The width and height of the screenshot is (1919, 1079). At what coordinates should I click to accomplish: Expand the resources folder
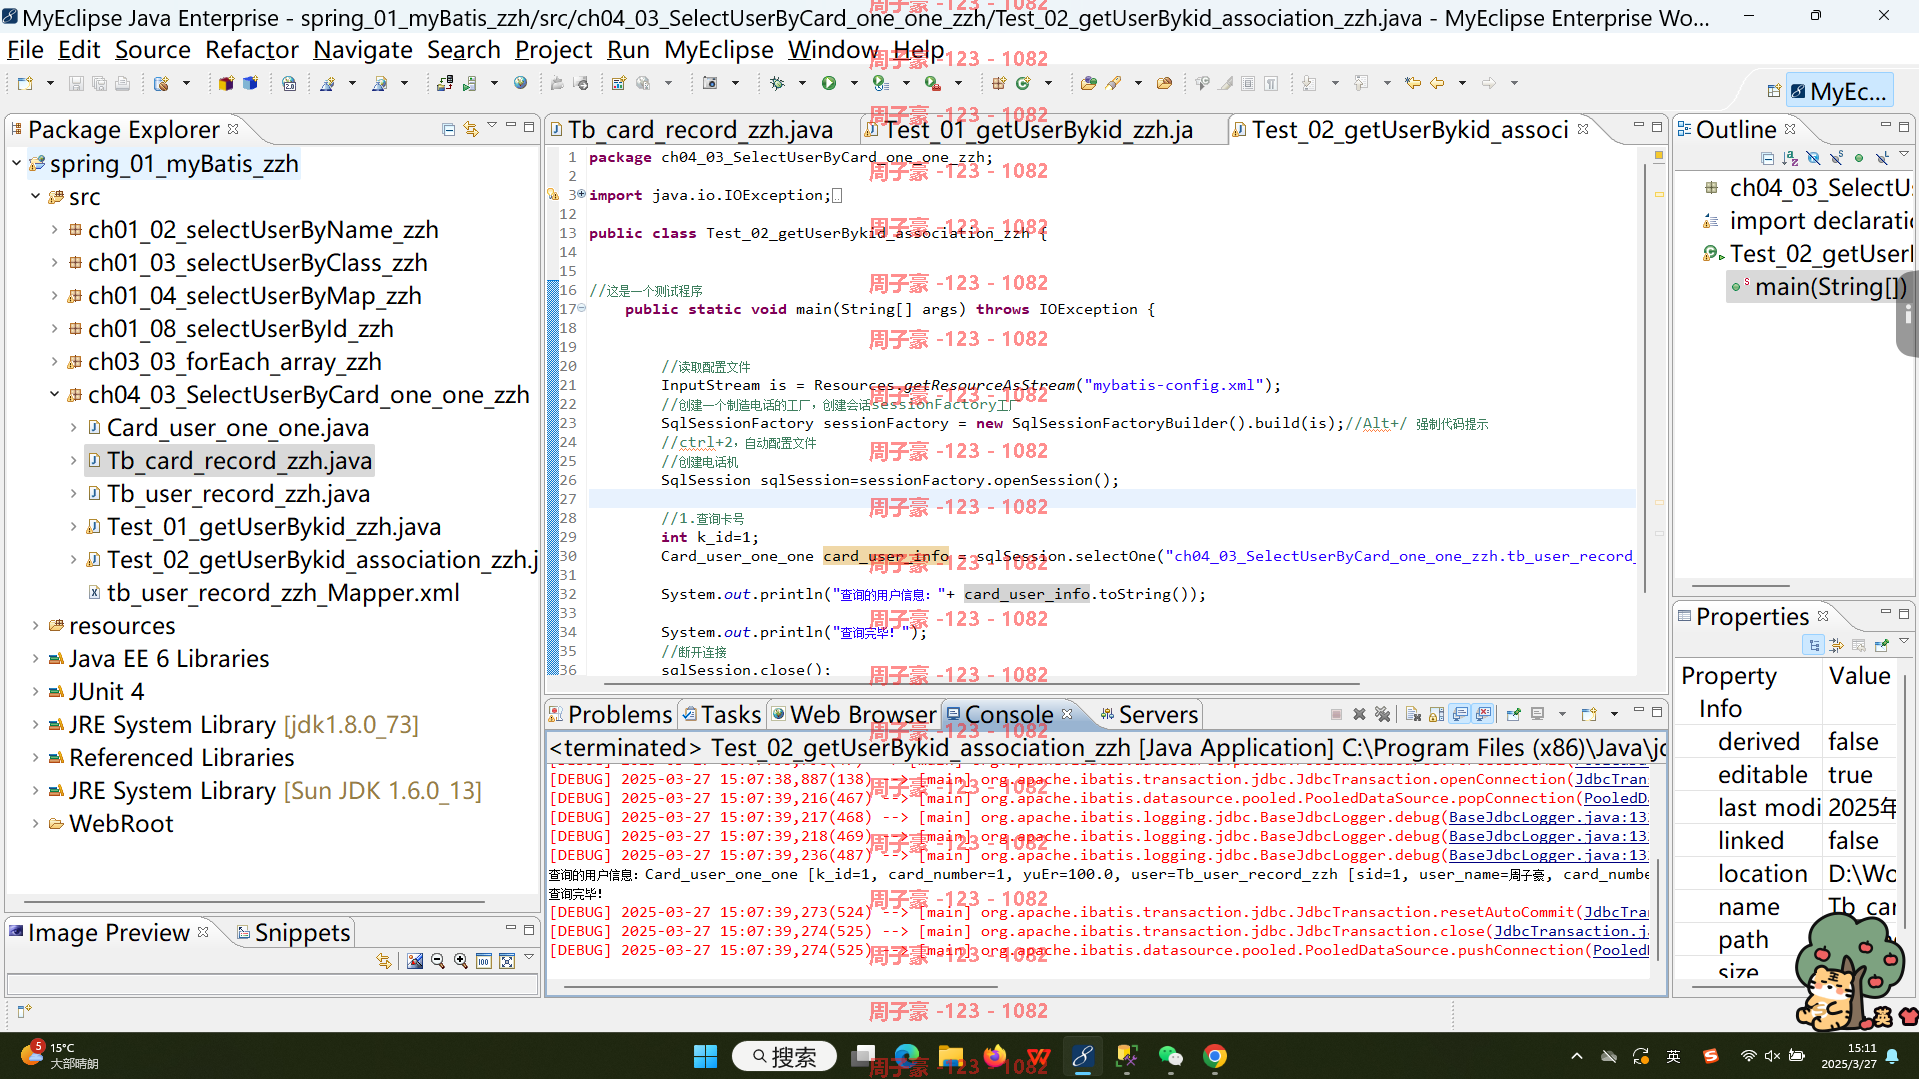click(35, 625)
